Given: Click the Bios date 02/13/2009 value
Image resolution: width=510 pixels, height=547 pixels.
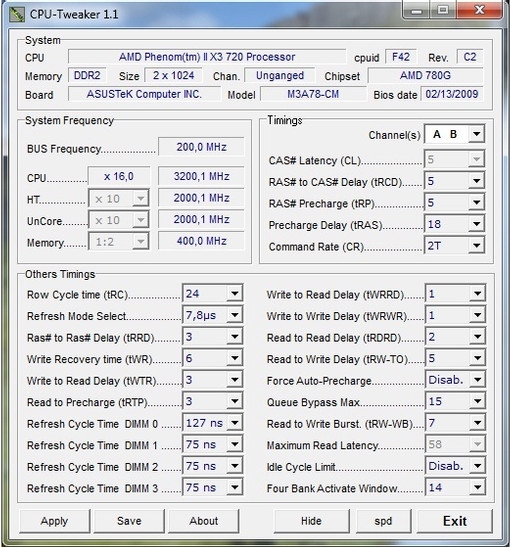Looking at the screenshot, I should tap(452, 94).
